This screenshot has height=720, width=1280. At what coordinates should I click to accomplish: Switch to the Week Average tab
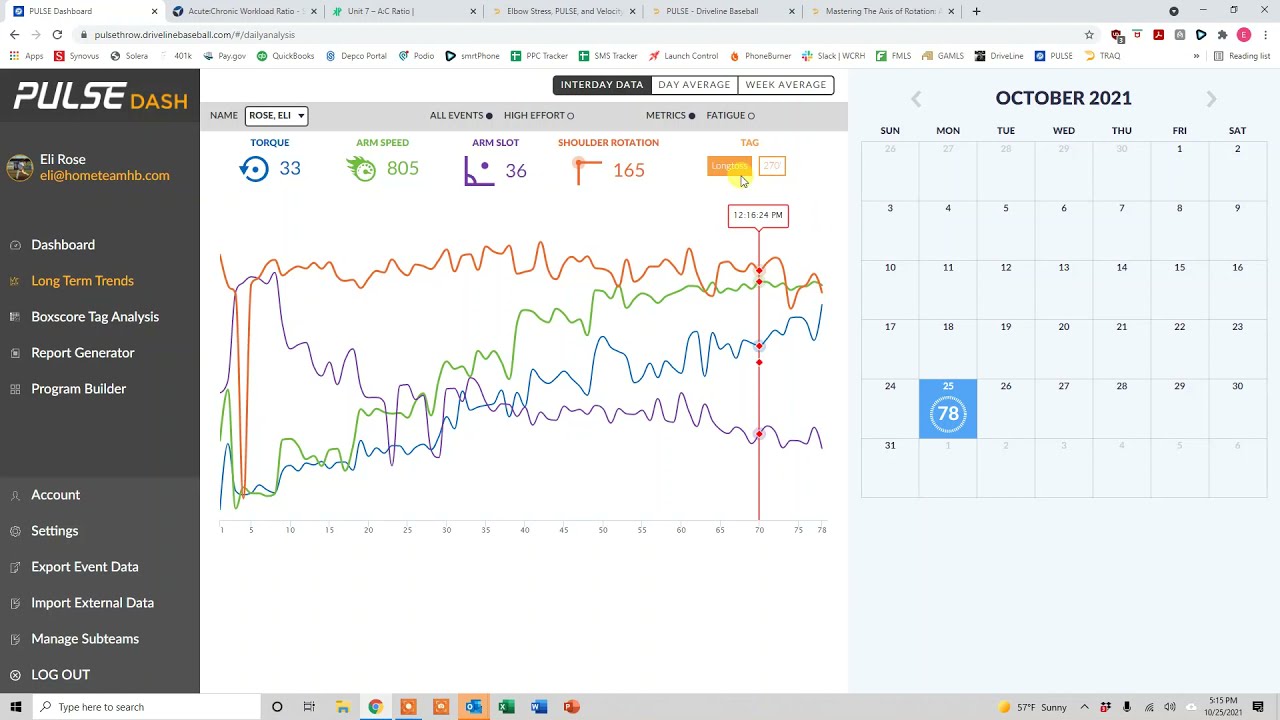point(785,85)
